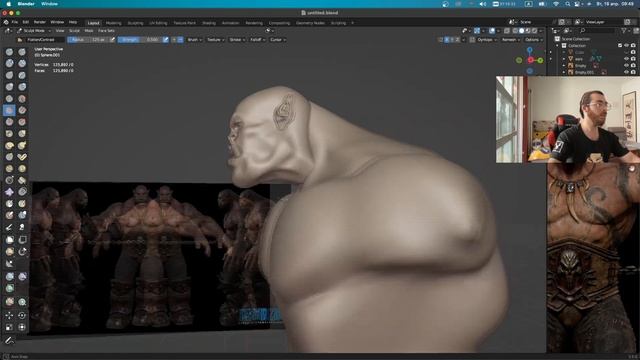Screen dimensions: 640x360
Task: Click the Blender logo menu icon
Action: click(6, 22)
